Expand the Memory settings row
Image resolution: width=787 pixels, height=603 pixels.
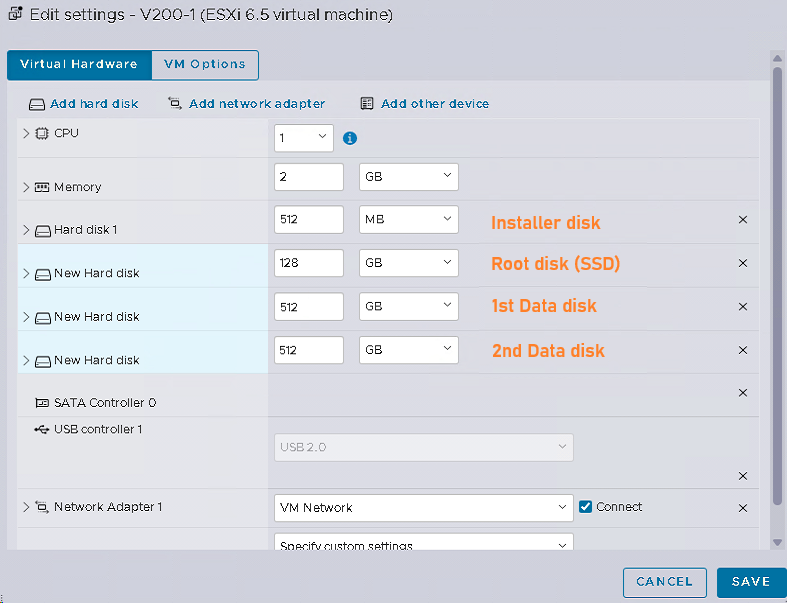point(26,187)
